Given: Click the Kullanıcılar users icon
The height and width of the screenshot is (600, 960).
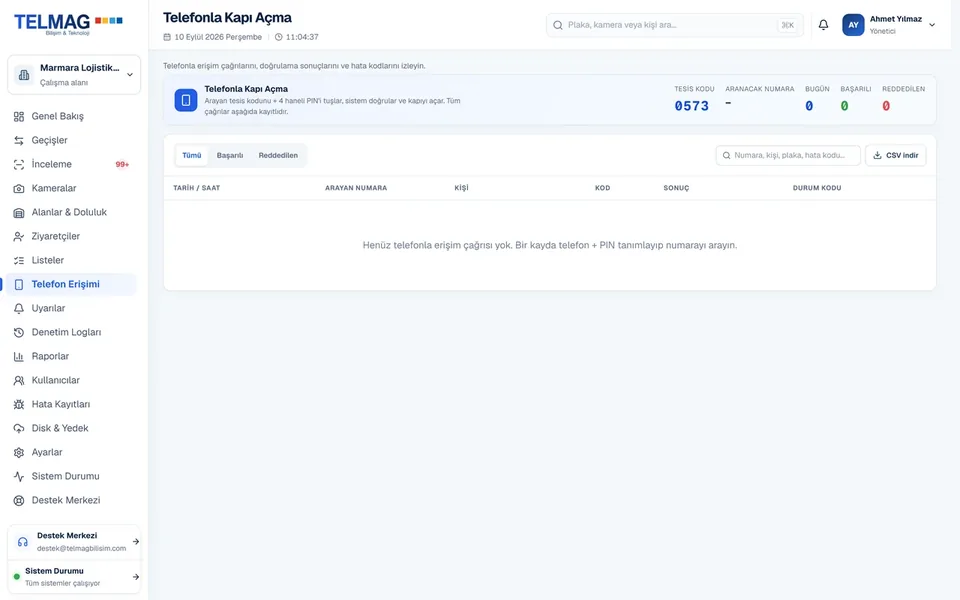Looking at the screenshot, I should 19,380.
